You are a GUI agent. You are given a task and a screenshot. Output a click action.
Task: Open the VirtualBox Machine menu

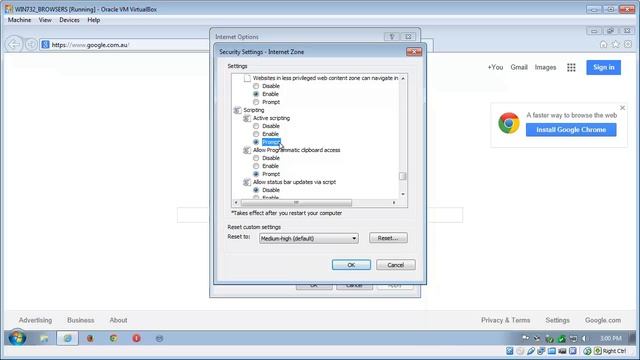[19, 20]
